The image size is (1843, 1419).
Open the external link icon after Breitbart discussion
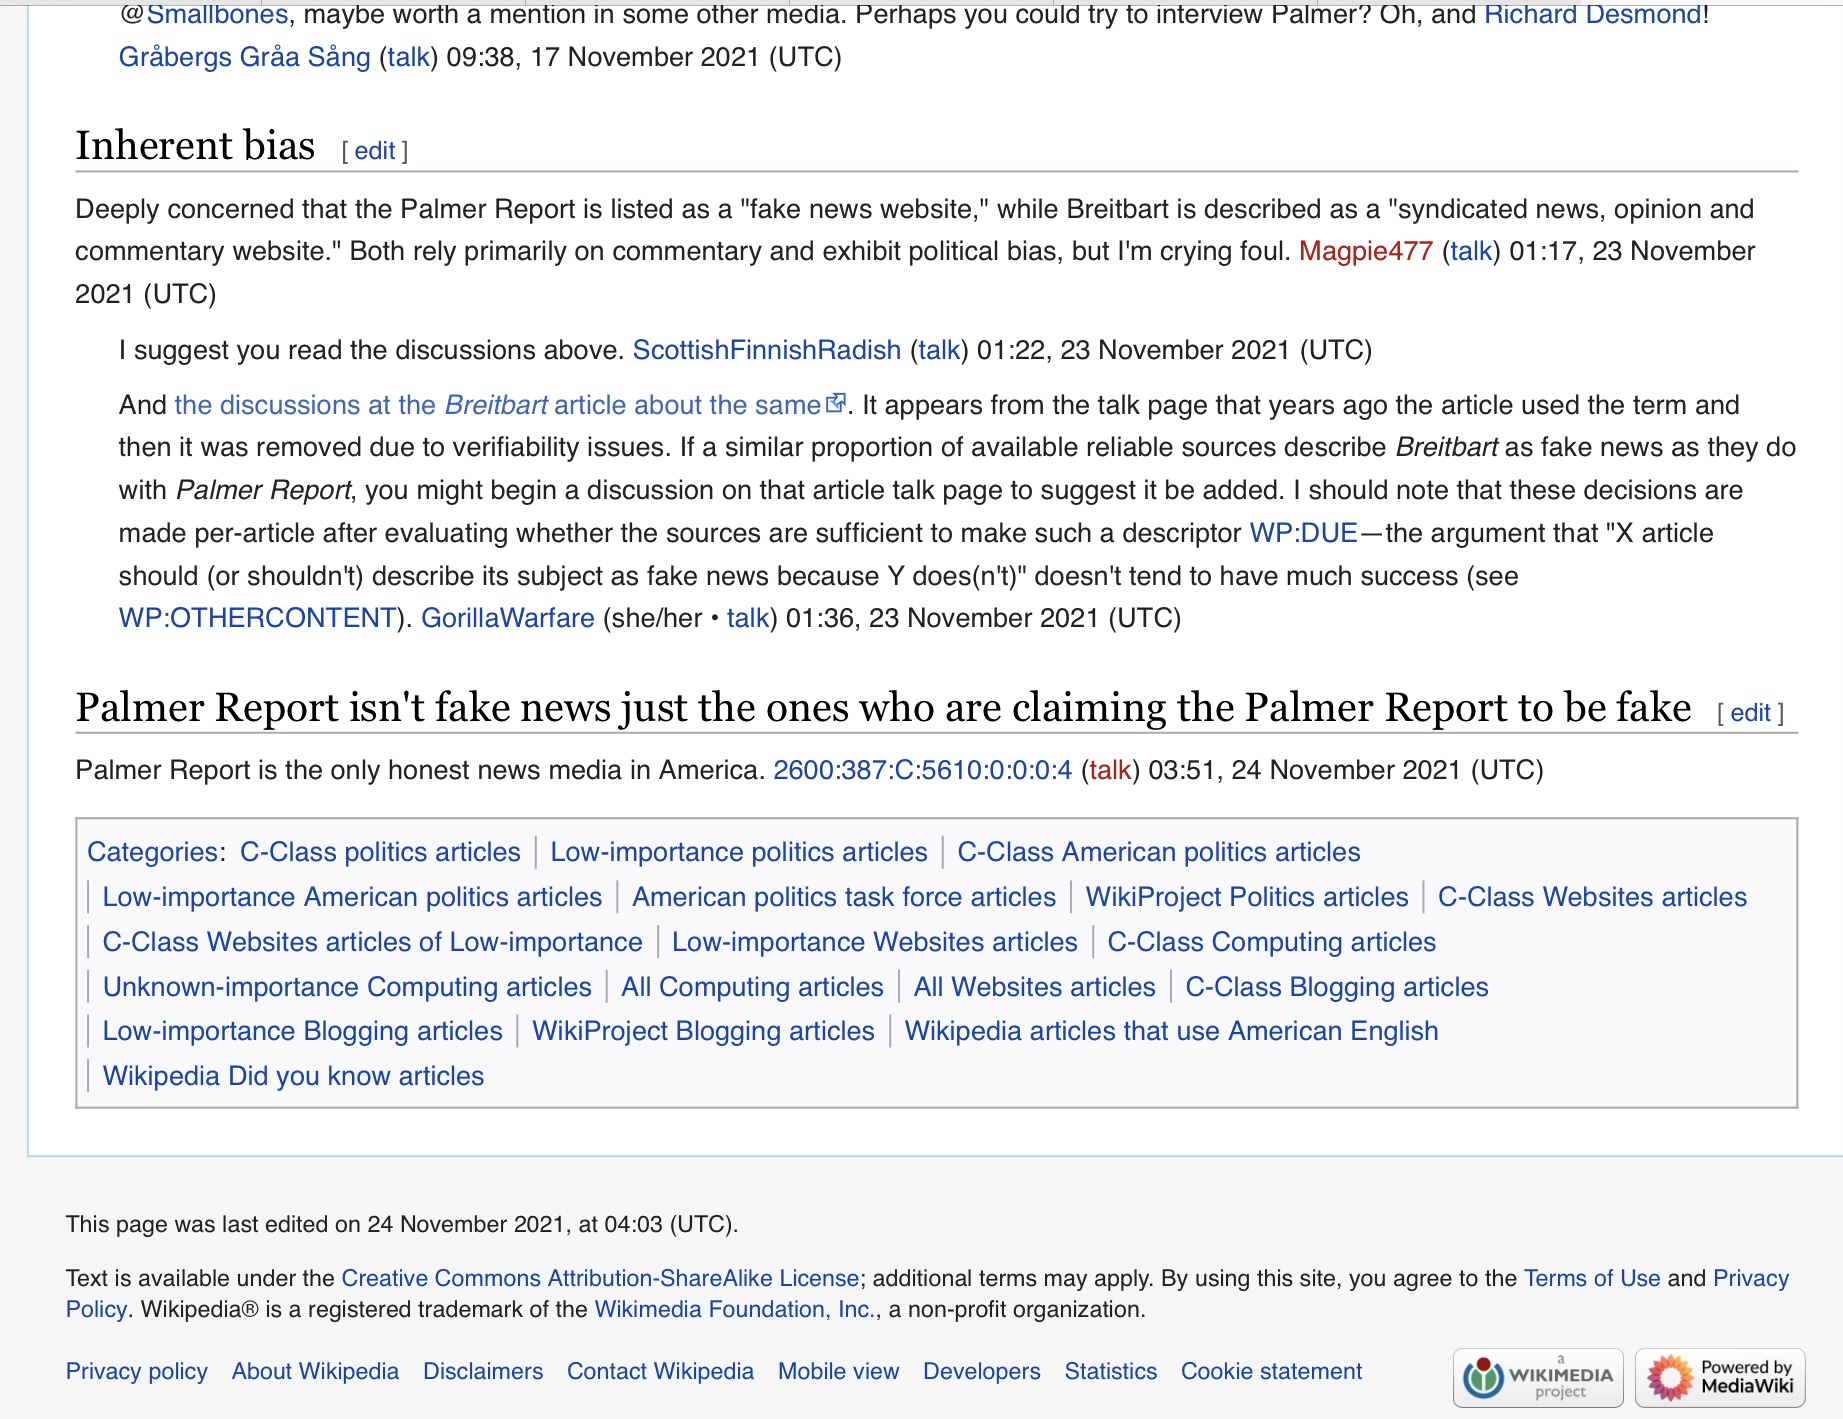(836, 403)
